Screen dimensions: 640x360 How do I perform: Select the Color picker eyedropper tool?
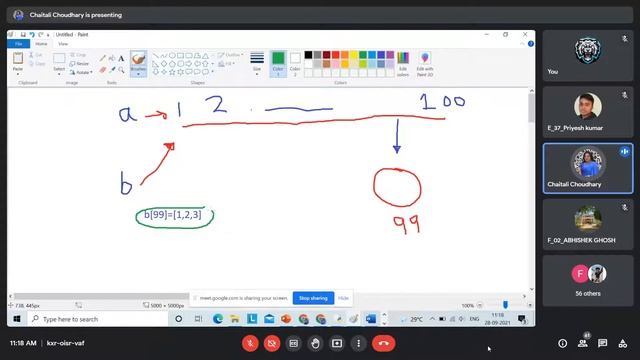pyautogui.click(x=112, y=70)
